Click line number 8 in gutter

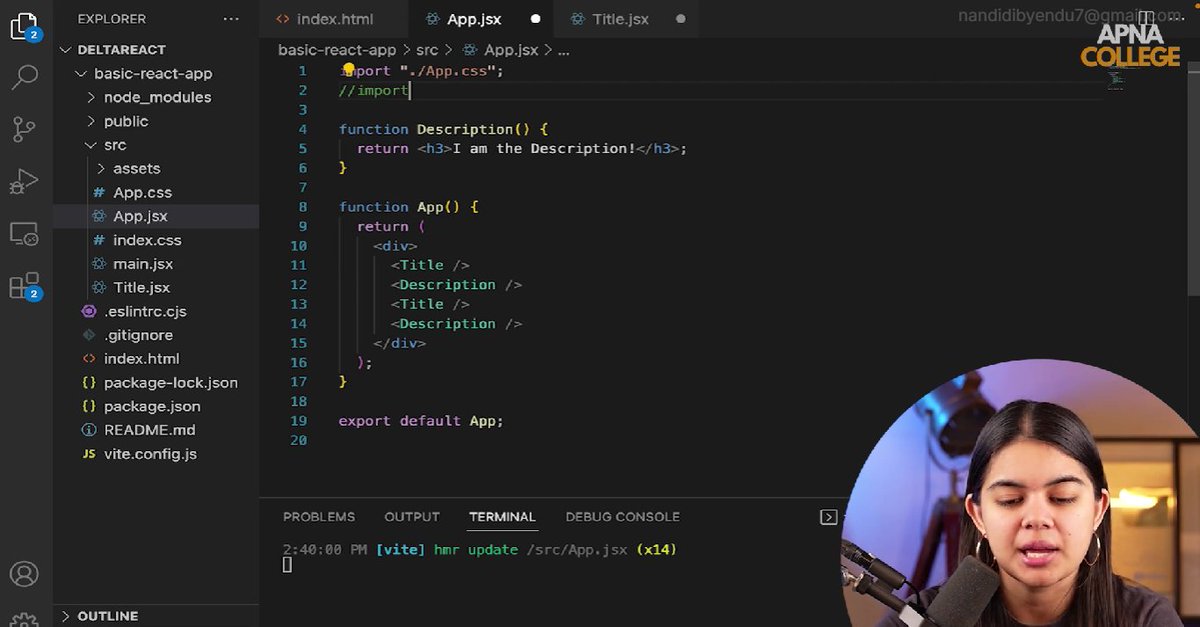(303, 207)
